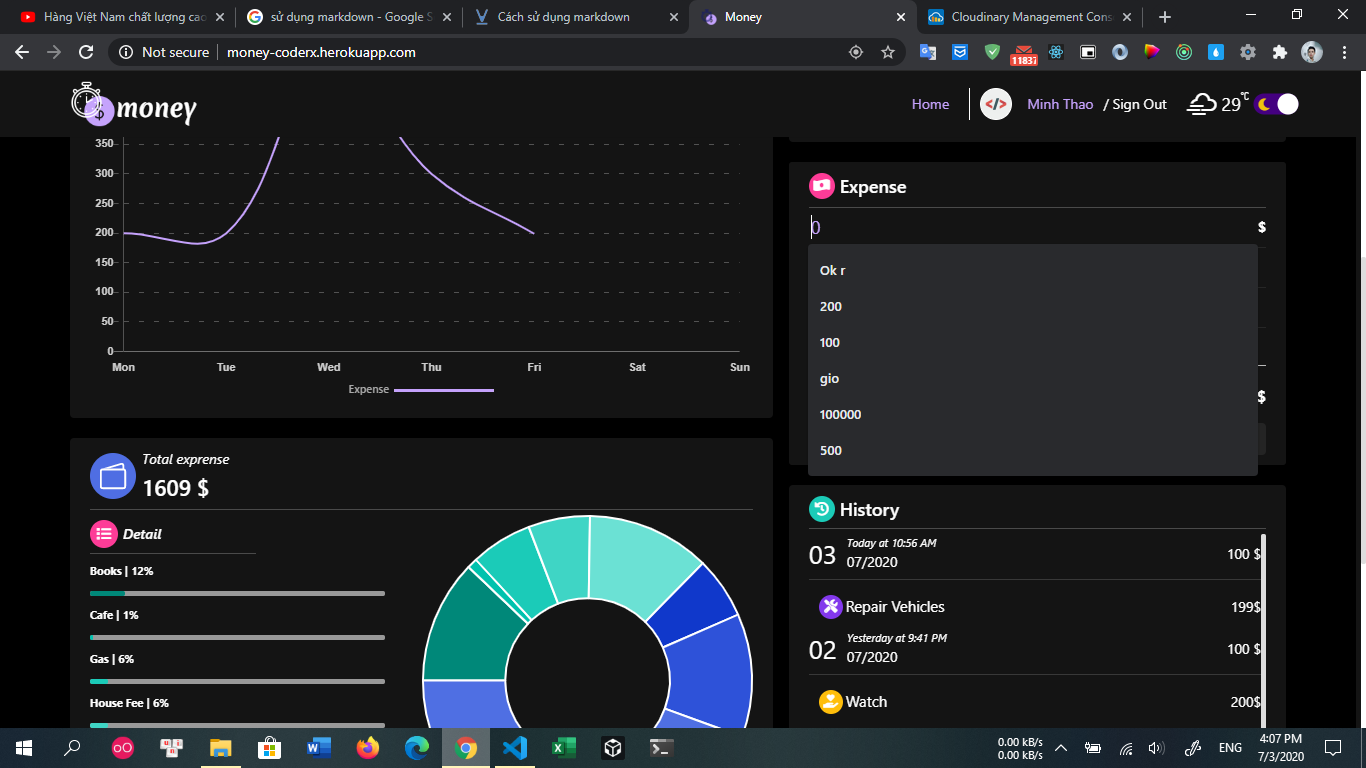Image resolution: width=1366 pixels, height=768 pixels.
Task: Open the code </> icon in the navbar
Action: (995, 103)
